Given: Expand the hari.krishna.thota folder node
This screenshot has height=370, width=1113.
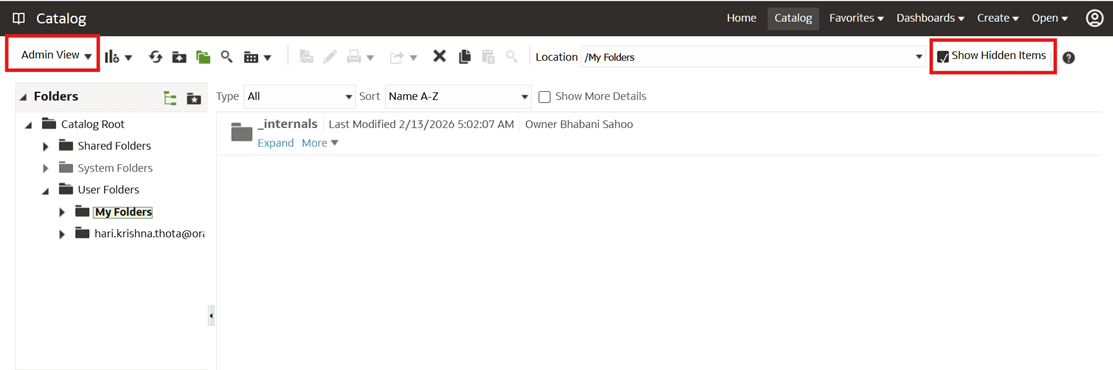Looking at the screenshot, I should click(62, 234).
